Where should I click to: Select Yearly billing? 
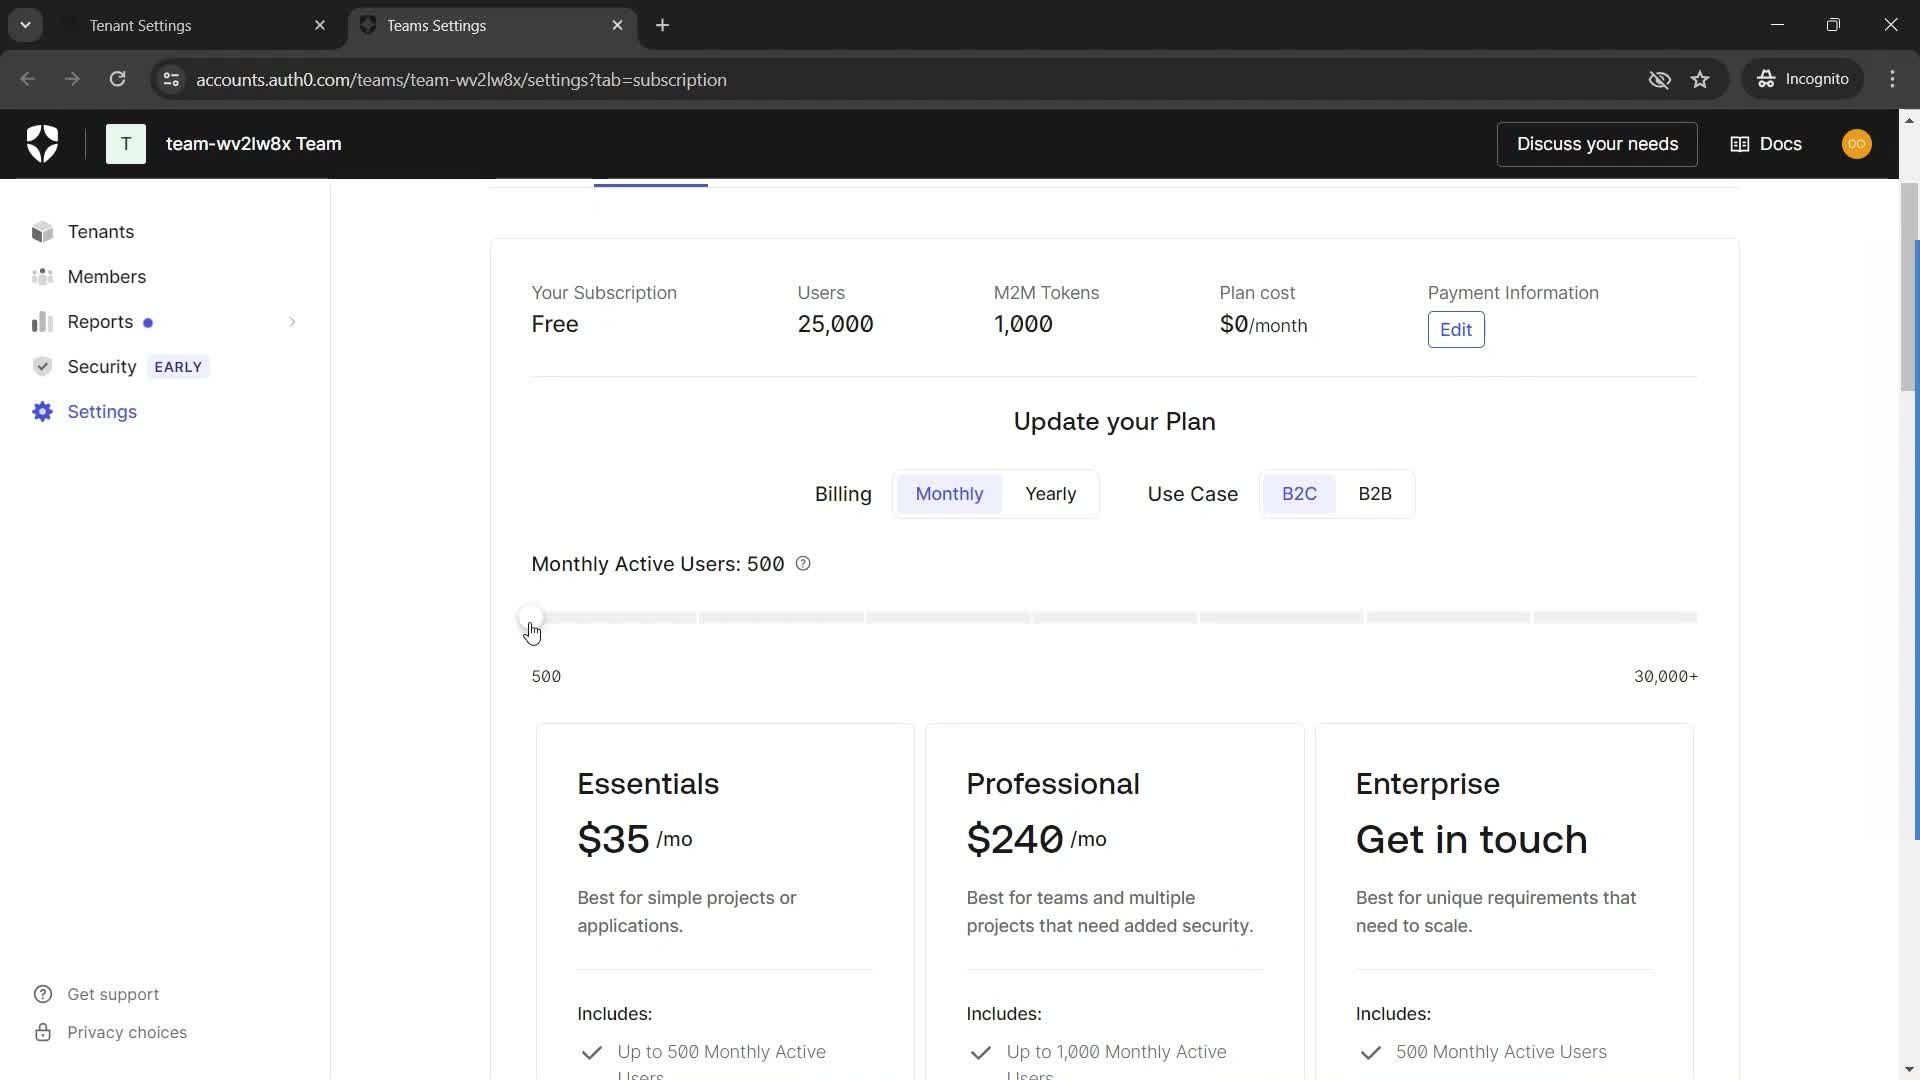(1050, 494)
